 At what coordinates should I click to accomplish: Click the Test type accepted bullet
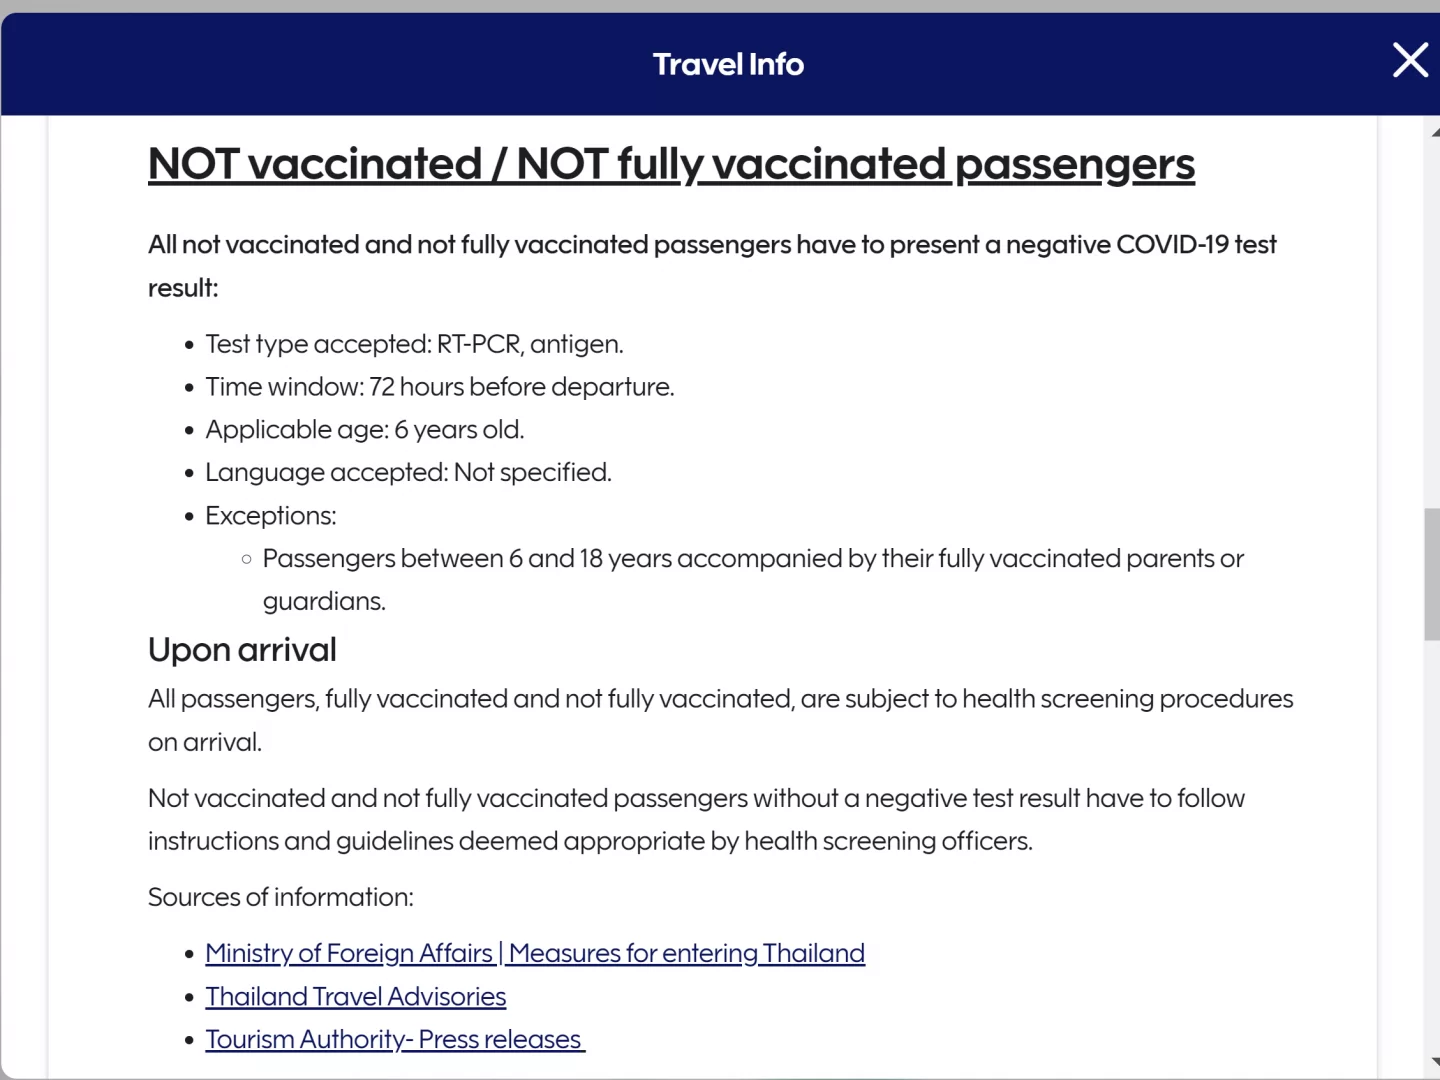click(x=414, y=344)
